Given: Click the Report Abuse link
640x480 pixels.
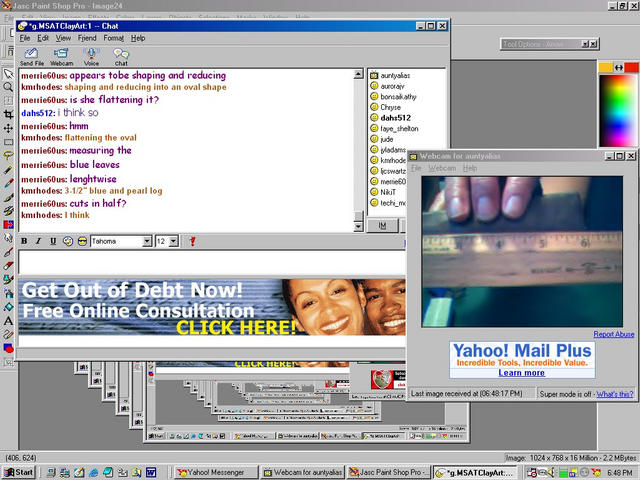Looking at the screenshot, I should coord(613,334).
